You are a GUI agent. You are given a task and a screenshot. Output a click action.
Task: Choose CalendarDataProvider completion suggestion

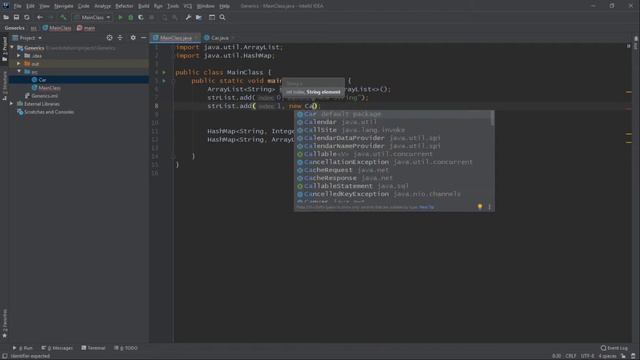[393, 138]
